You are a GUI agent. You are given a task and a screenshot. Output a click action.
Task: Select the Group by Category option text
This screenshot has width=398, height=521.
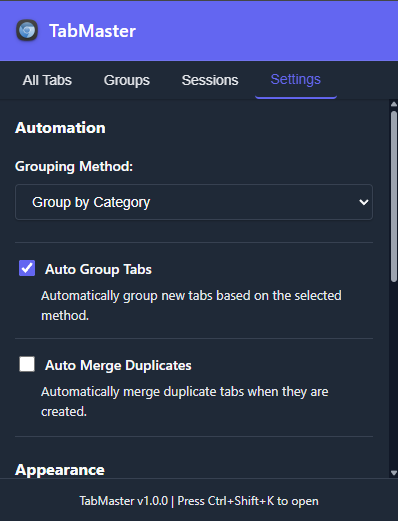coord(91,202)
